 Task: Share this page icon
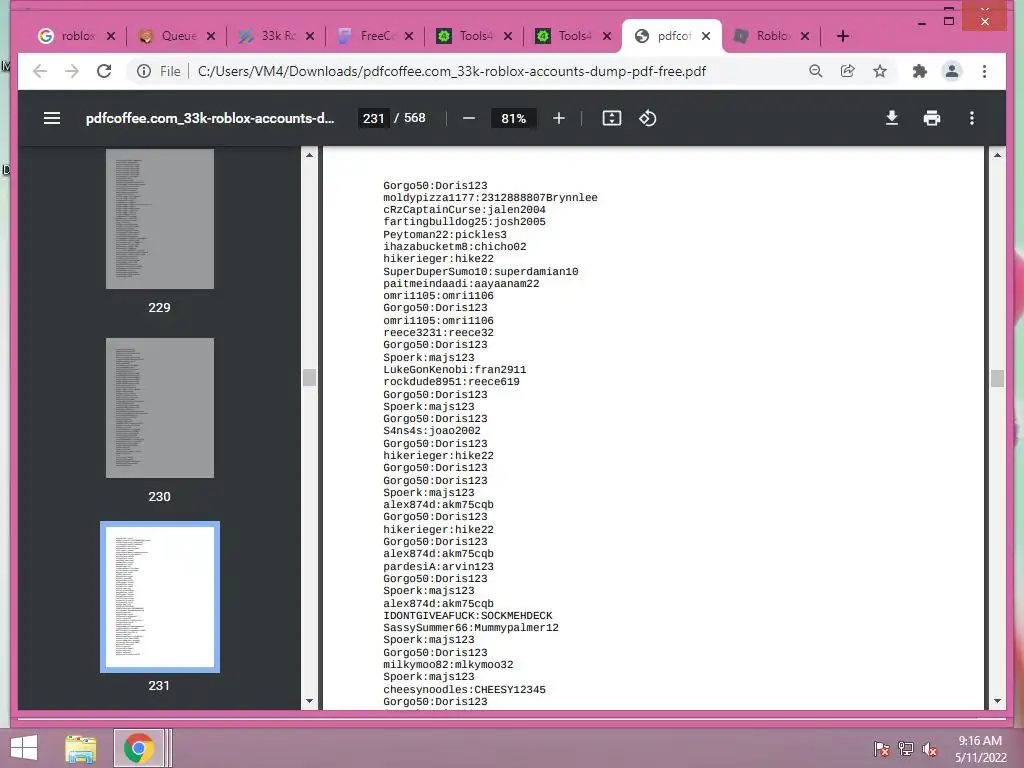tap(848, 71)
